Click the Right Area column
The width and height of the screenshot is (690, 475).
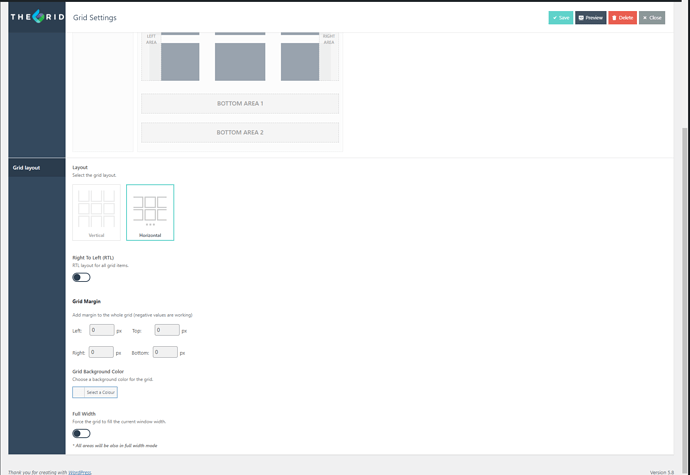pyautogui.click(x=328, y=55)
